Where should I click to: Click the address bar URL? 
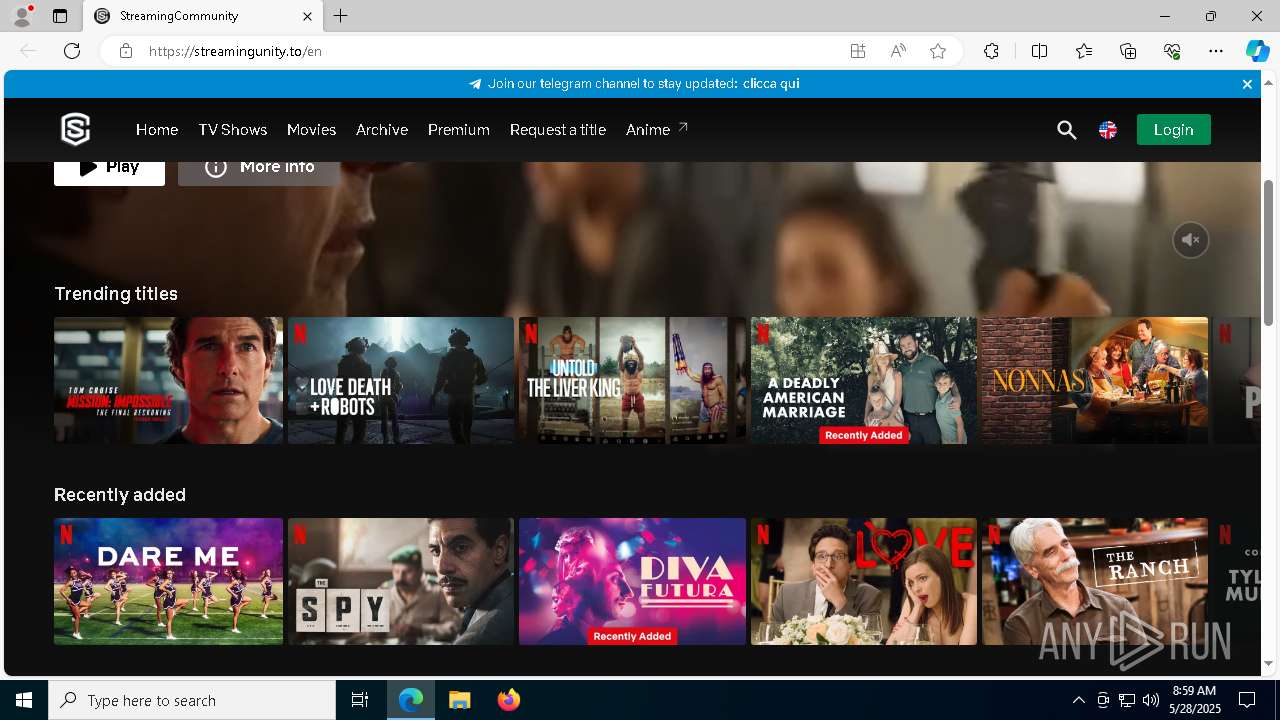click(x=235, y=51)
